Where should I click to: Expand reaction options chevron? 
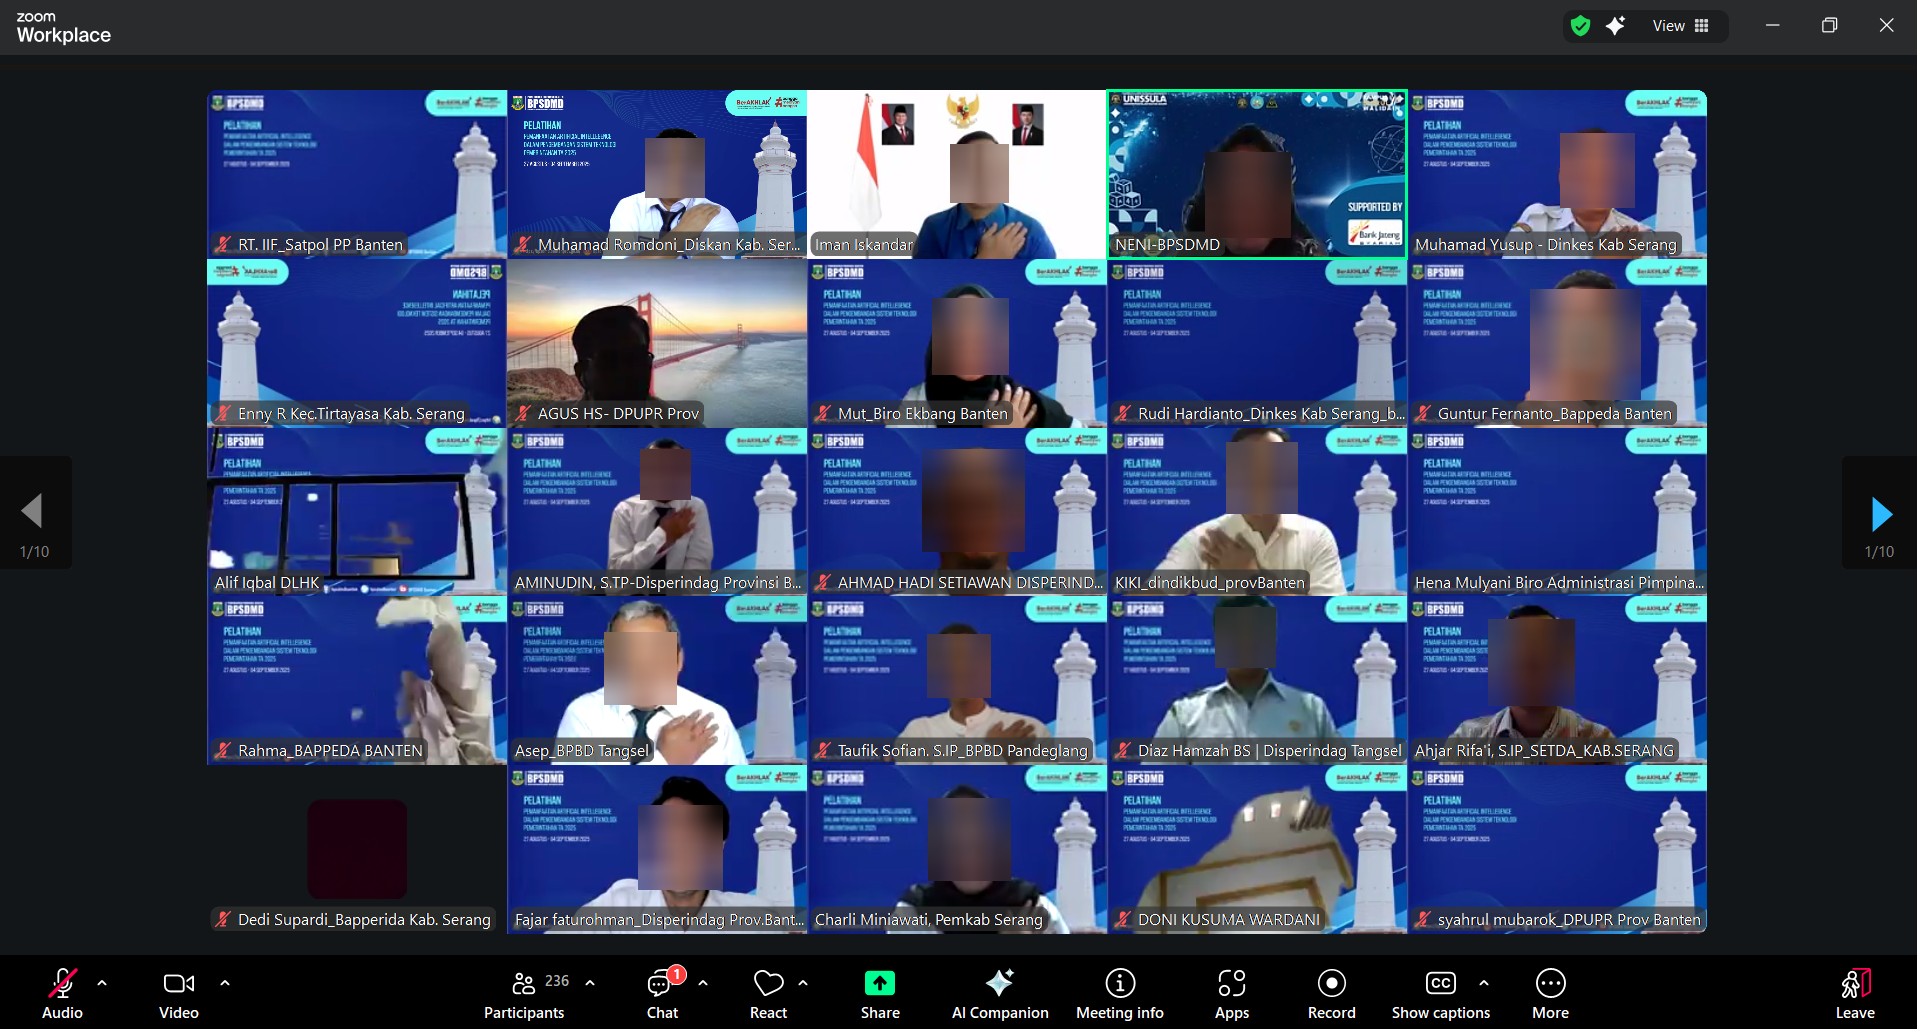pos(803,983)
